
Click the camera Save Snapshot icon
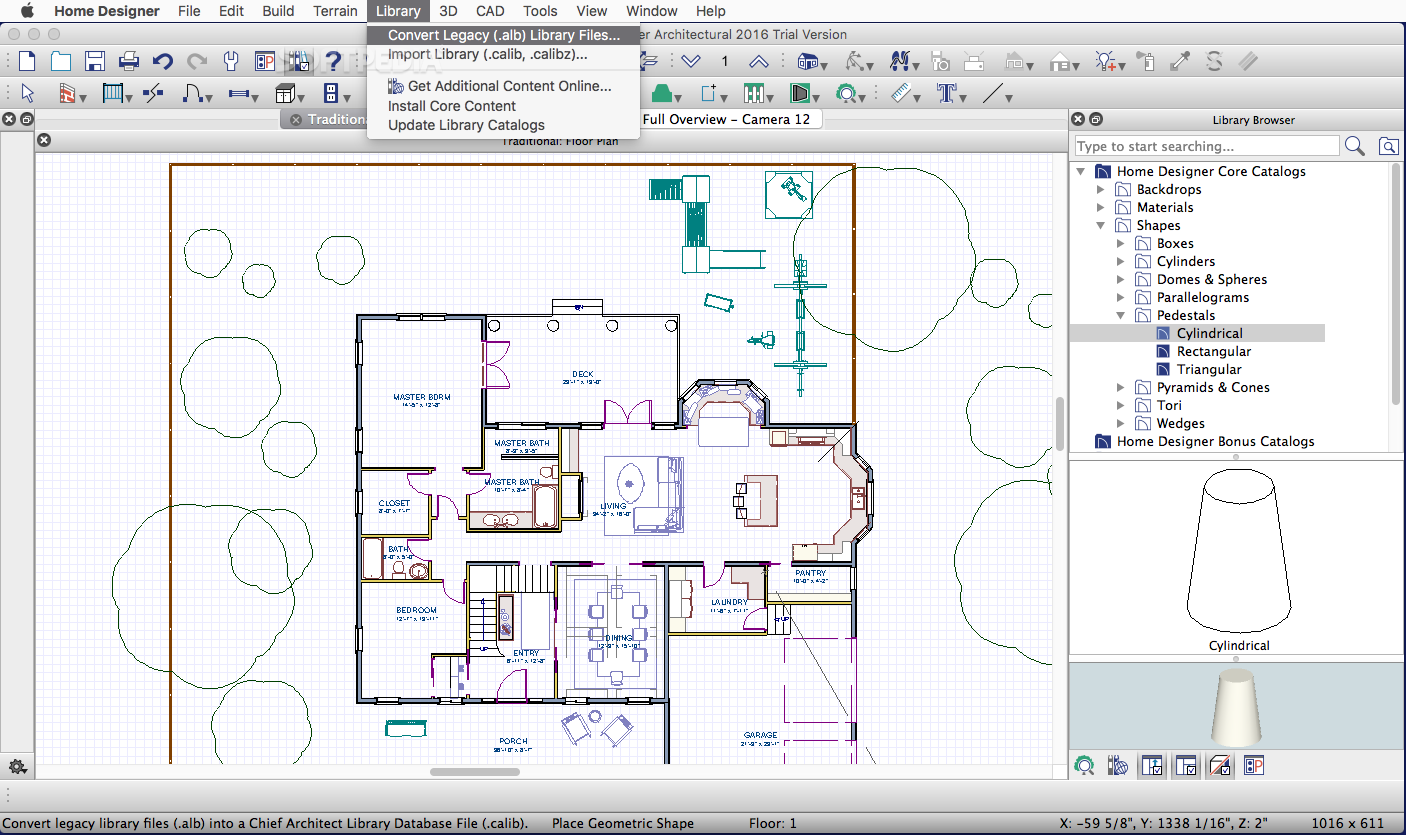tap(940, 61)
